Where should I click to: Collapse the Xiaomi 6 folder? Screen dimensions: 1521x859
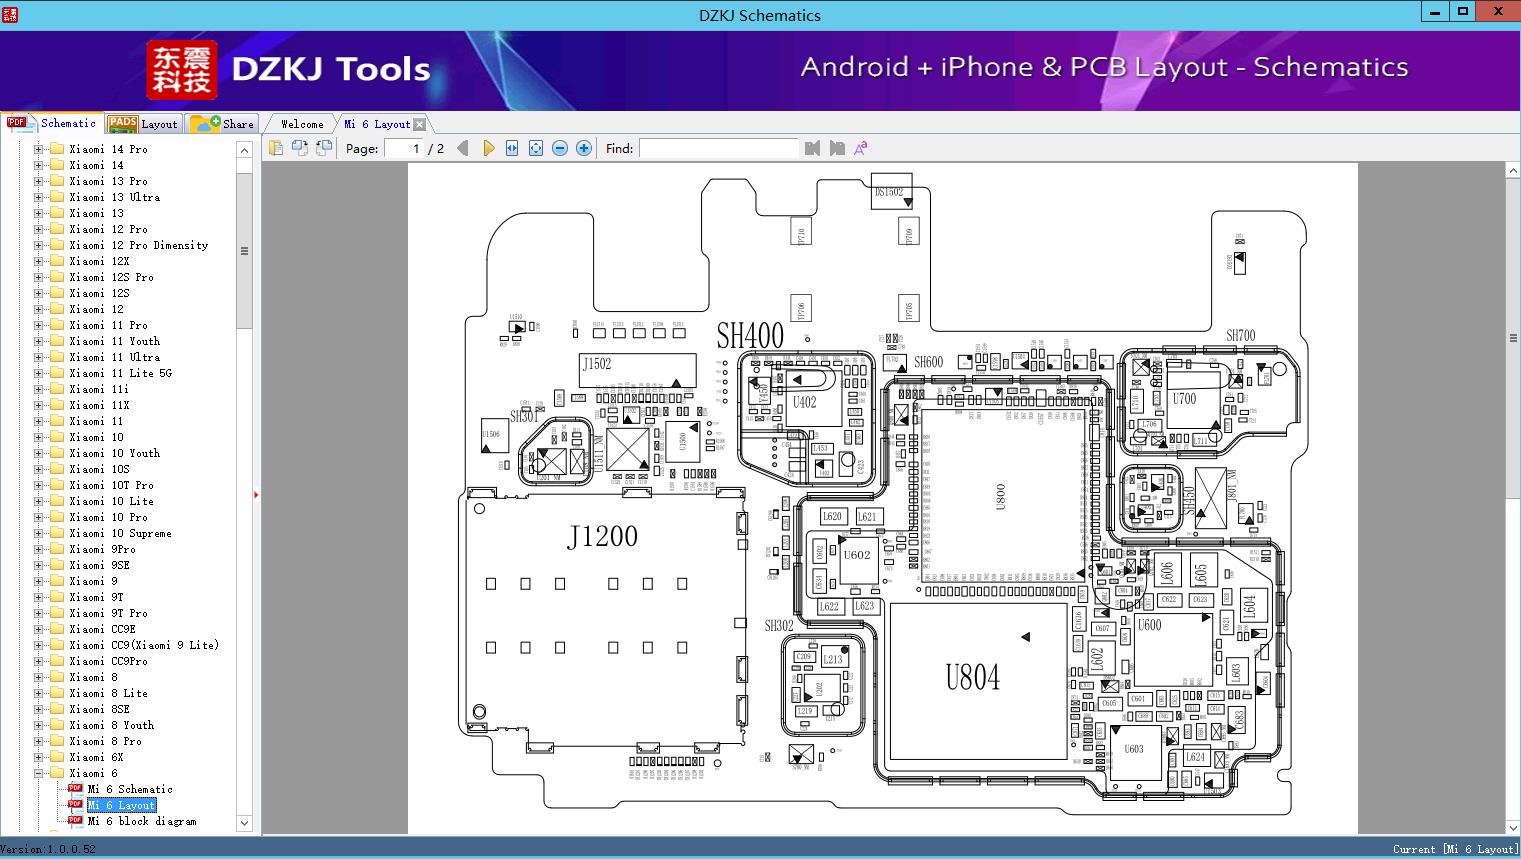38,773
